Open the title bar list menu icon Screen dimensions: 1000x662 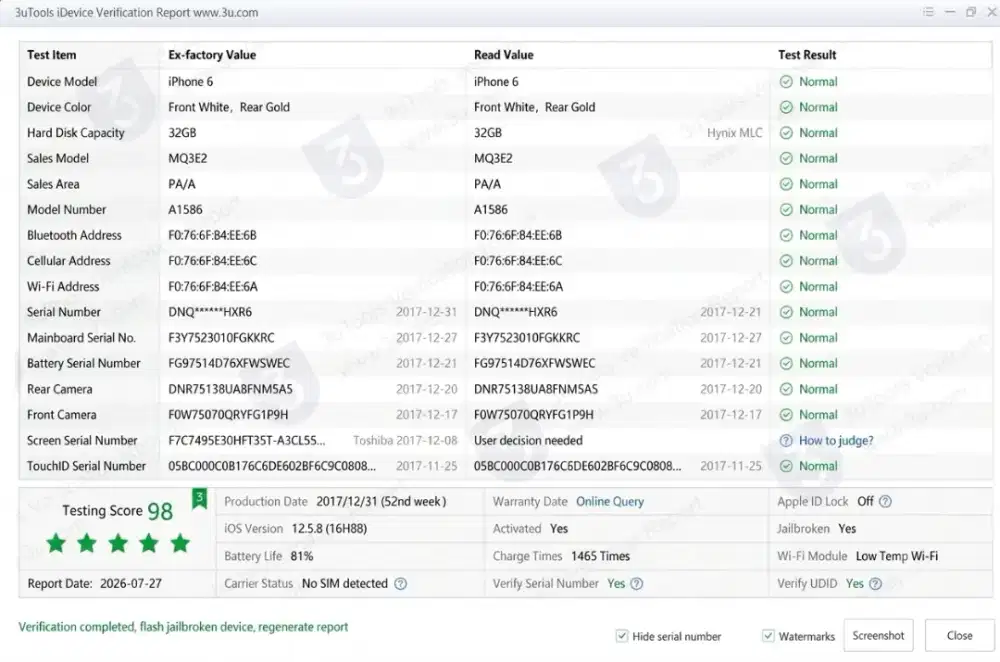(x=928, y=12)
